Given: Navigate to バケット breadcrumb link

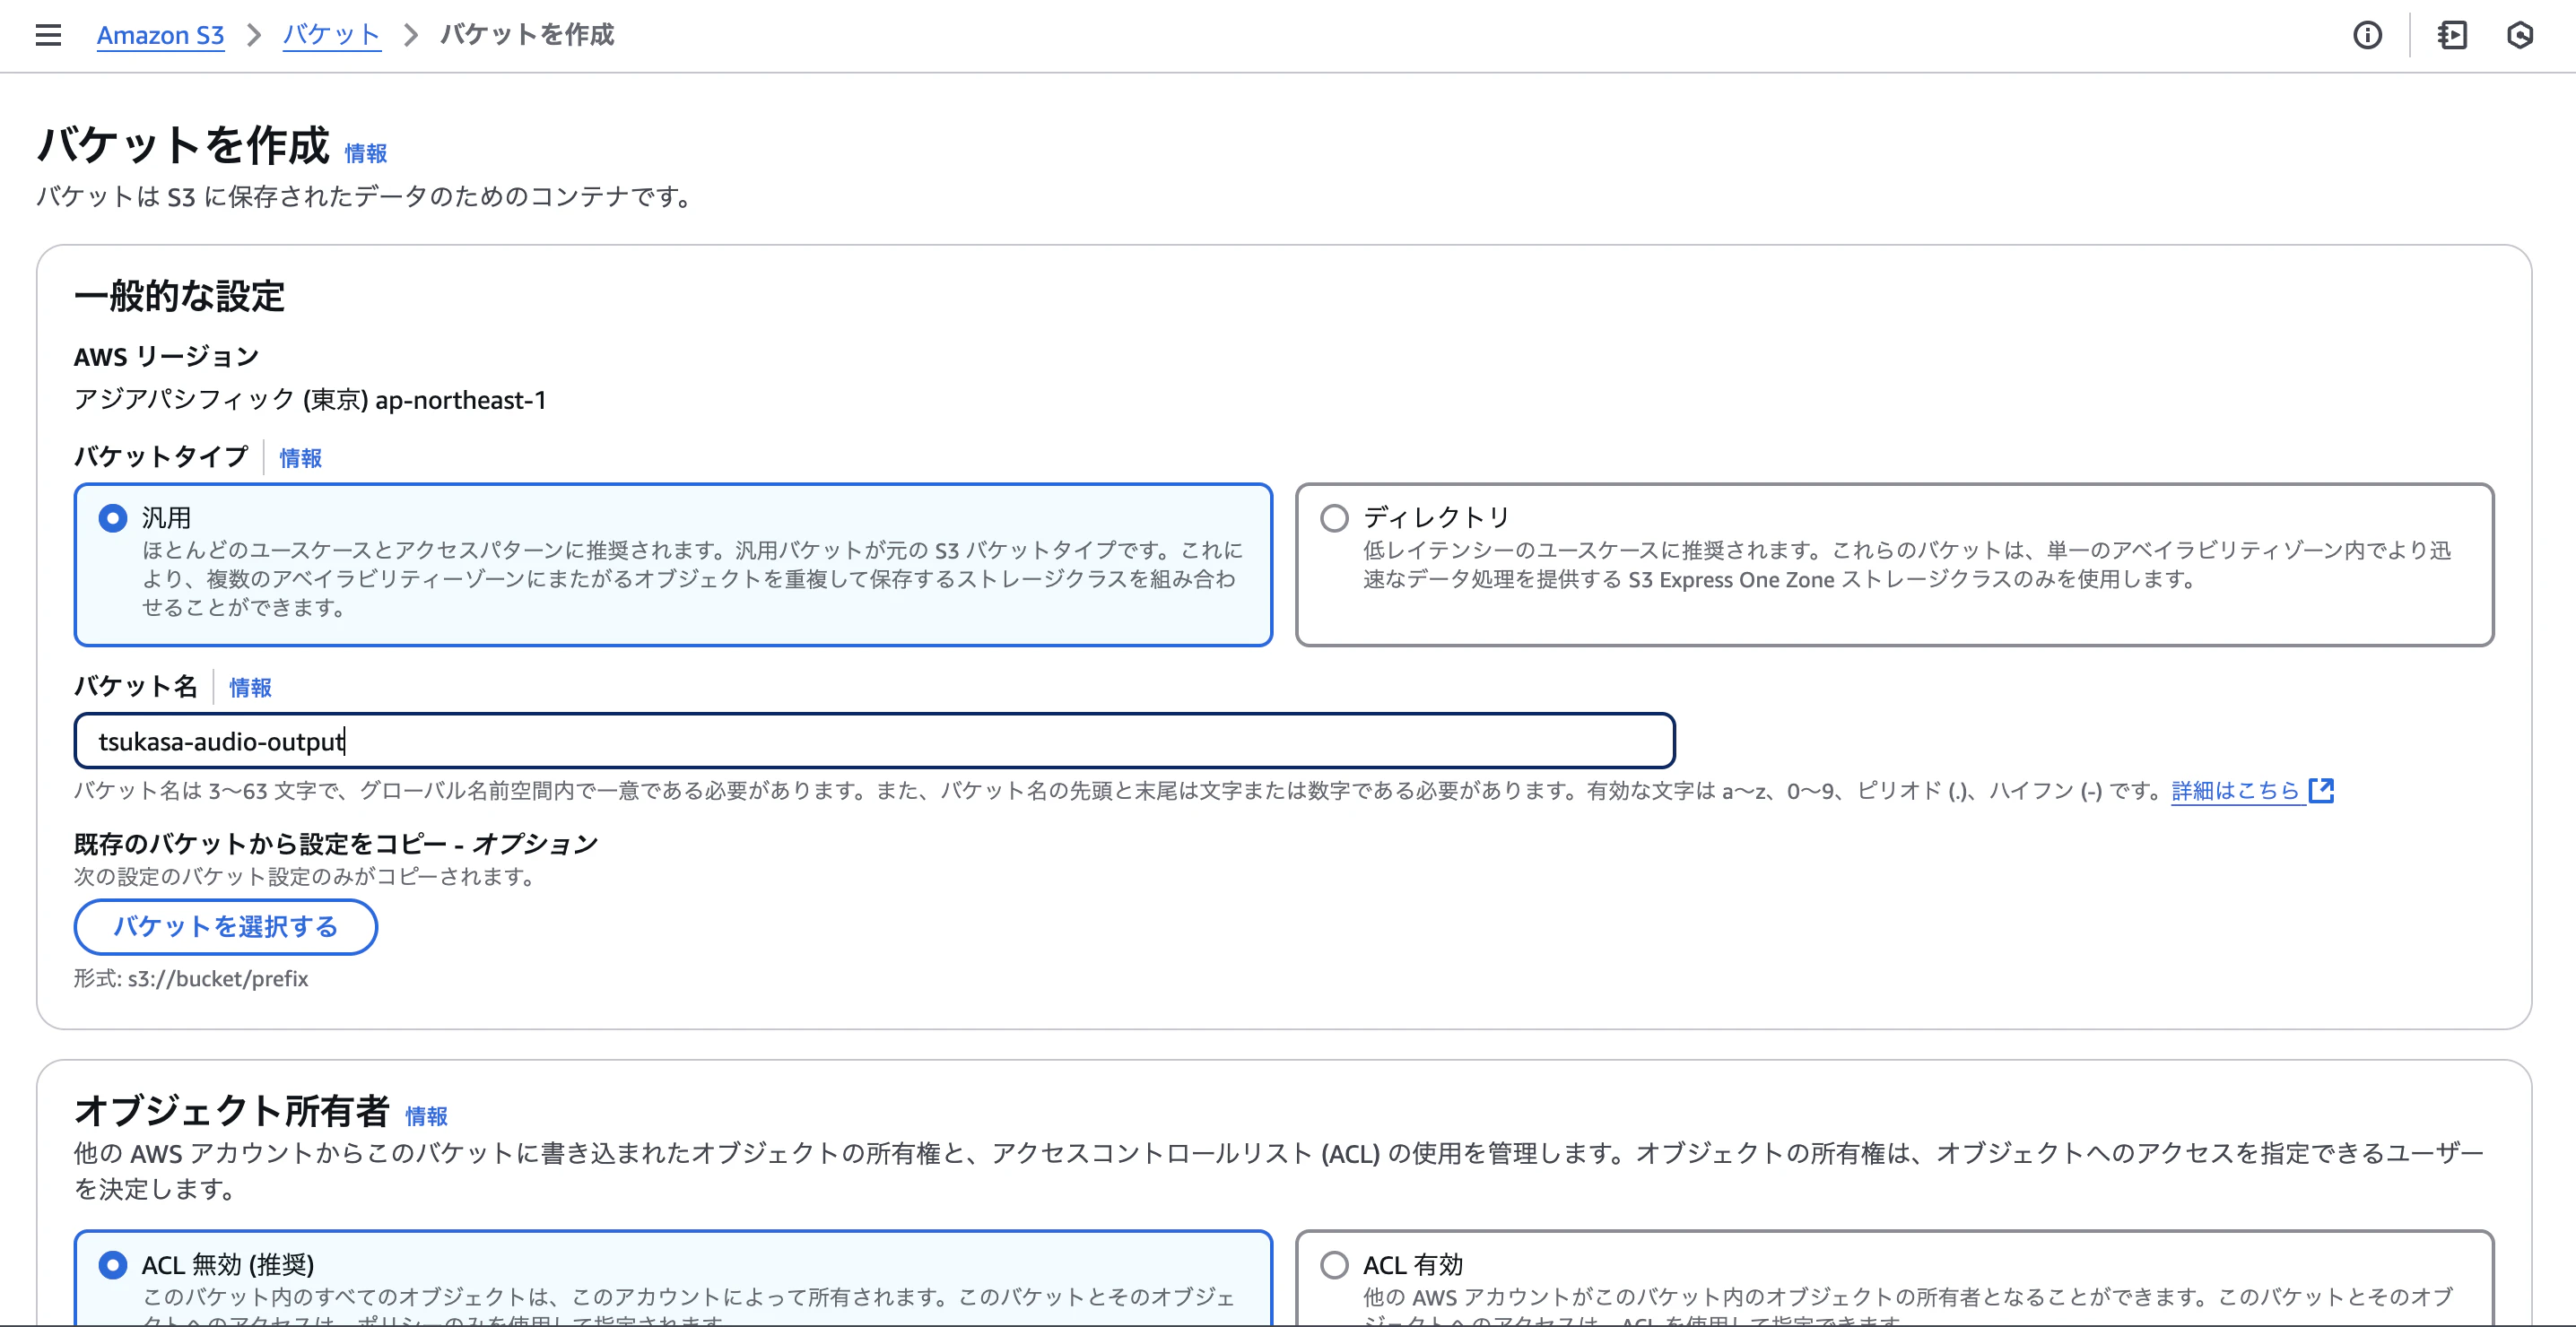Looking at the screenshot, I should pos(331,35).
